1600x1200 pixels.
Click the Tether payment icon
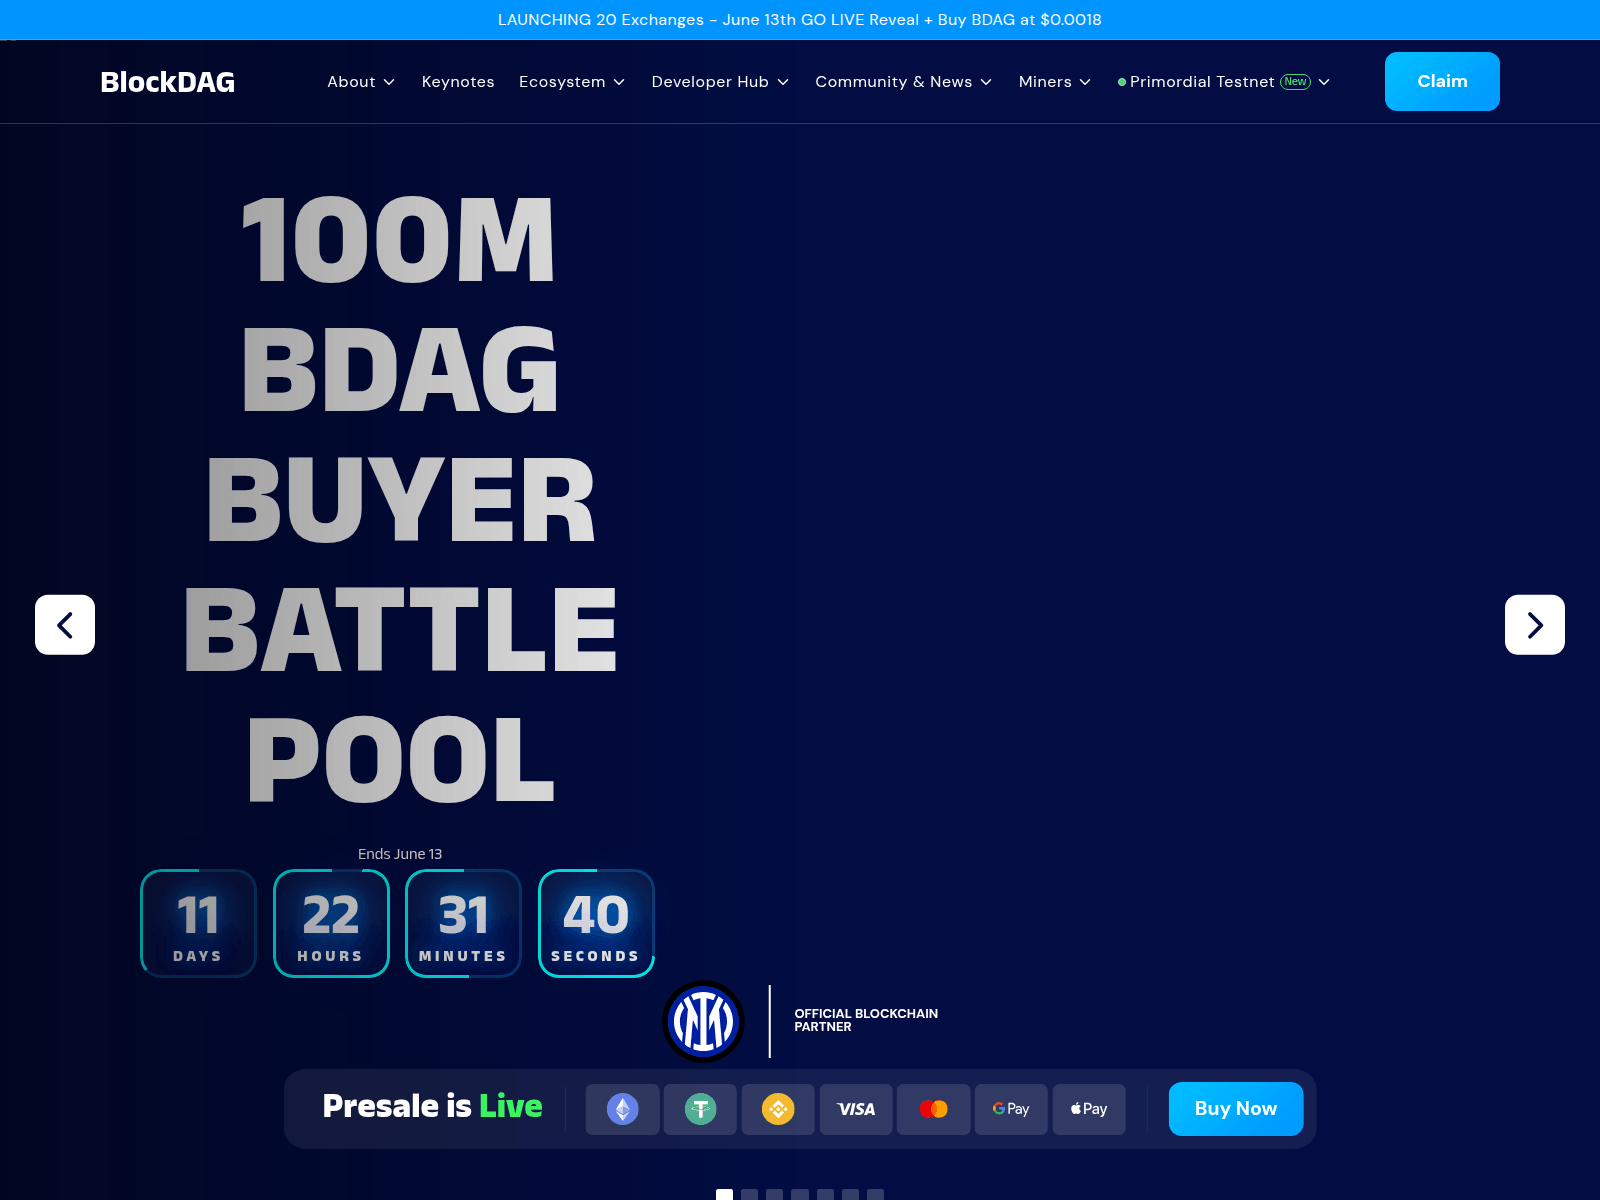(700, 1109)
